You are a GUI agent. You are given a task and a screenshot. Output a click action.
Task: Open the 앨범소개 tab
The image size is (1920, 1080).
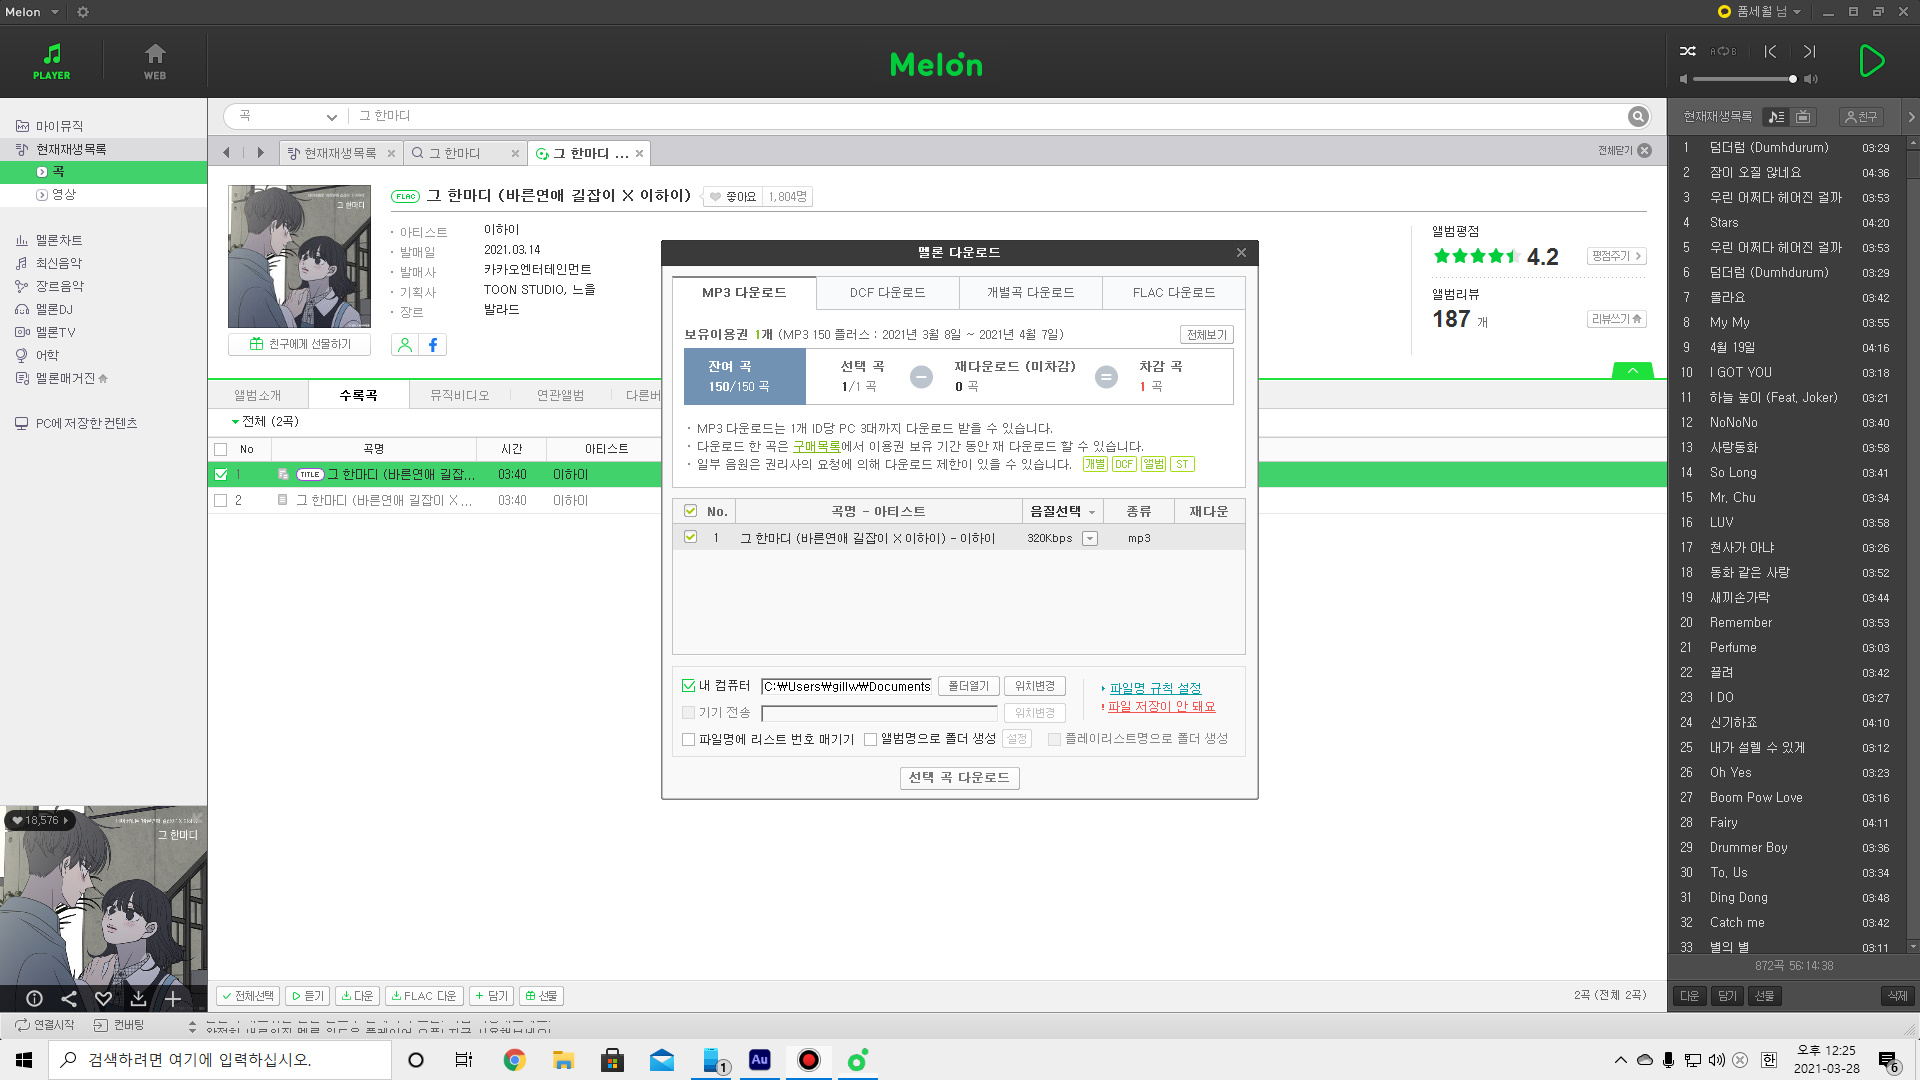tap(258, 396)
